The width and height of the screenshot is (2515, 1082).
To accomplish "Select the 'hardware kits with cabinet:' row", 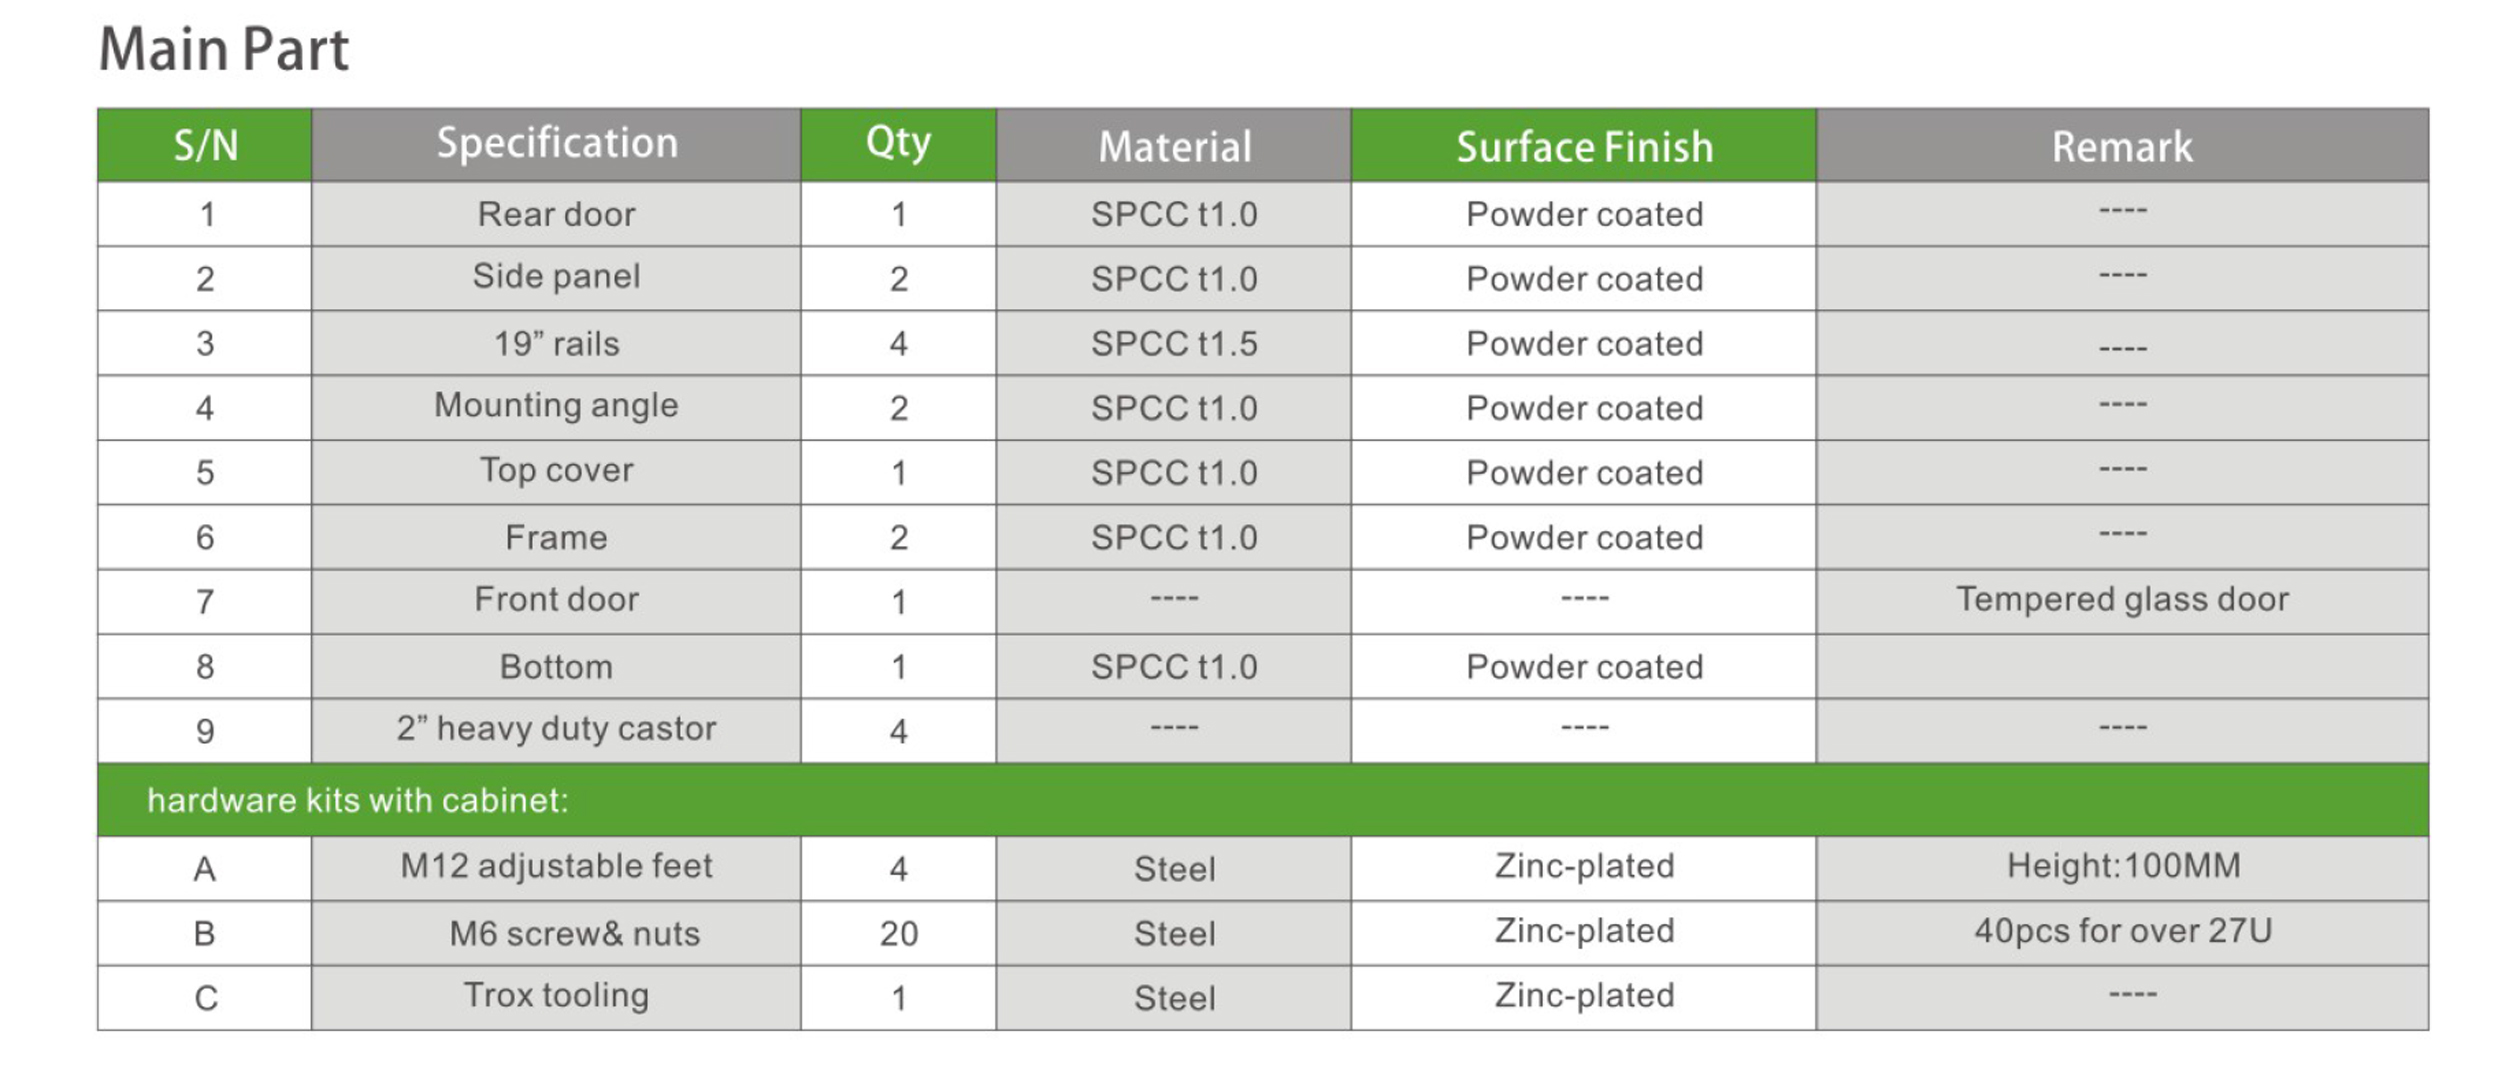I will point(357,801).
